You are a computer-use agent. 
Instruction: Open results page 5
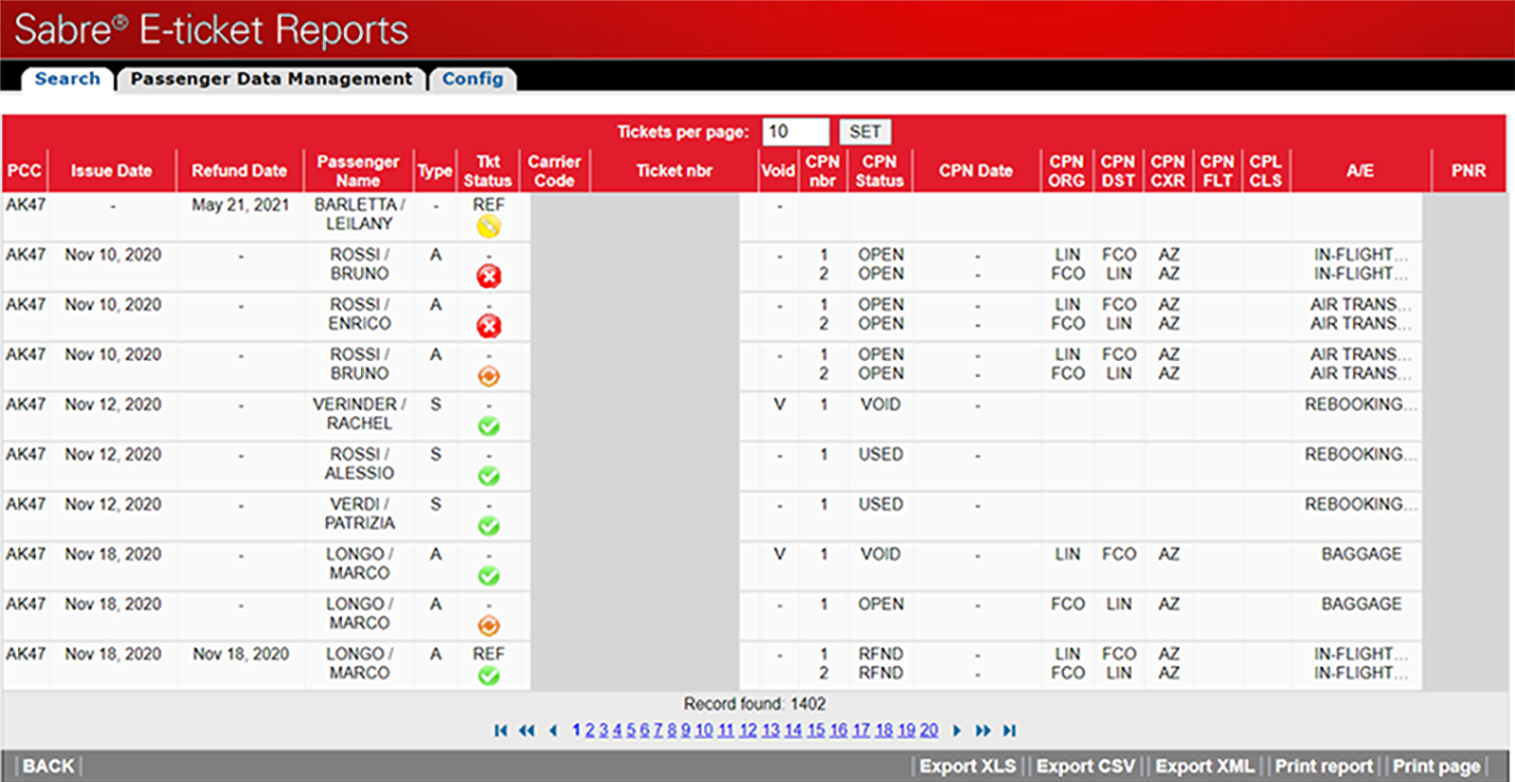(x=631, y=731)
